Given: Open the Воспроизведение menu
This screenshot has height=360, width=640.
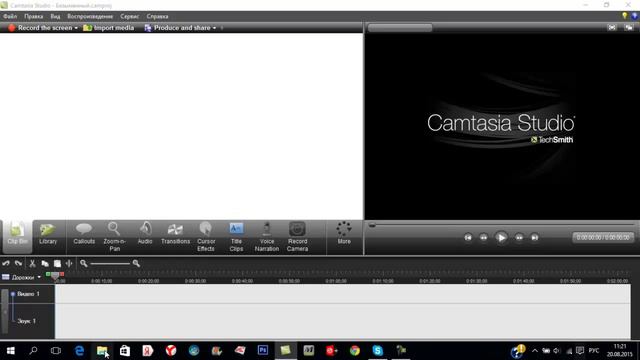Looking at the screenshot, I should 90,16.
